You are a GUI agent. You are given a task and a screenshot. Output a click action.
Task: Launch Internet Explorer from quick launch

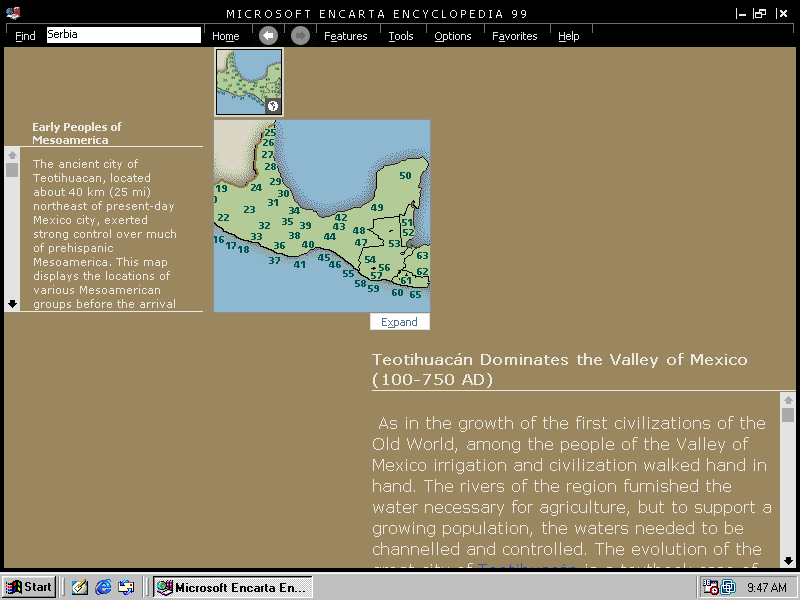click(x=103, y=587)
